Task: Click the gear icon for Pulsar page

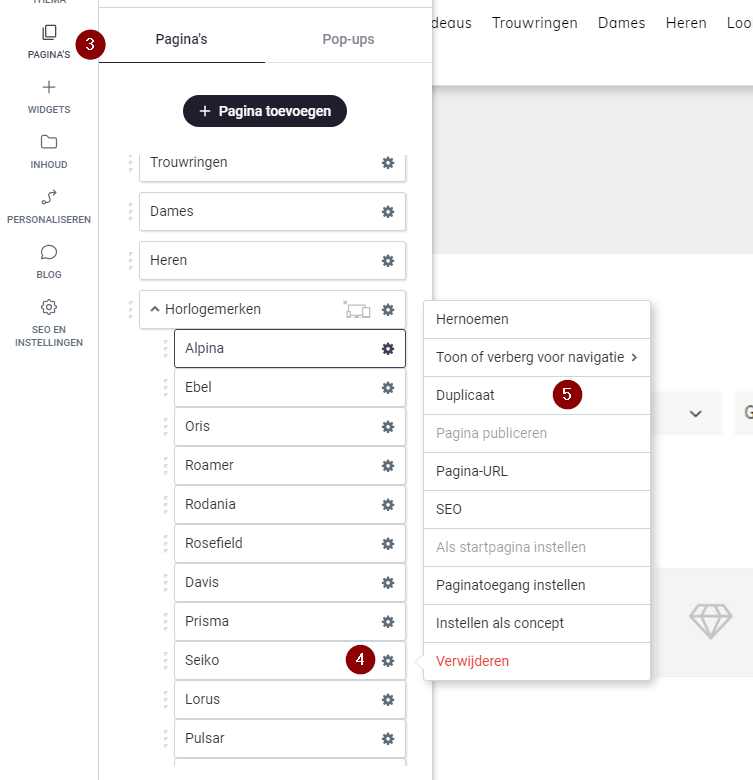Action: tap(388, 739)
